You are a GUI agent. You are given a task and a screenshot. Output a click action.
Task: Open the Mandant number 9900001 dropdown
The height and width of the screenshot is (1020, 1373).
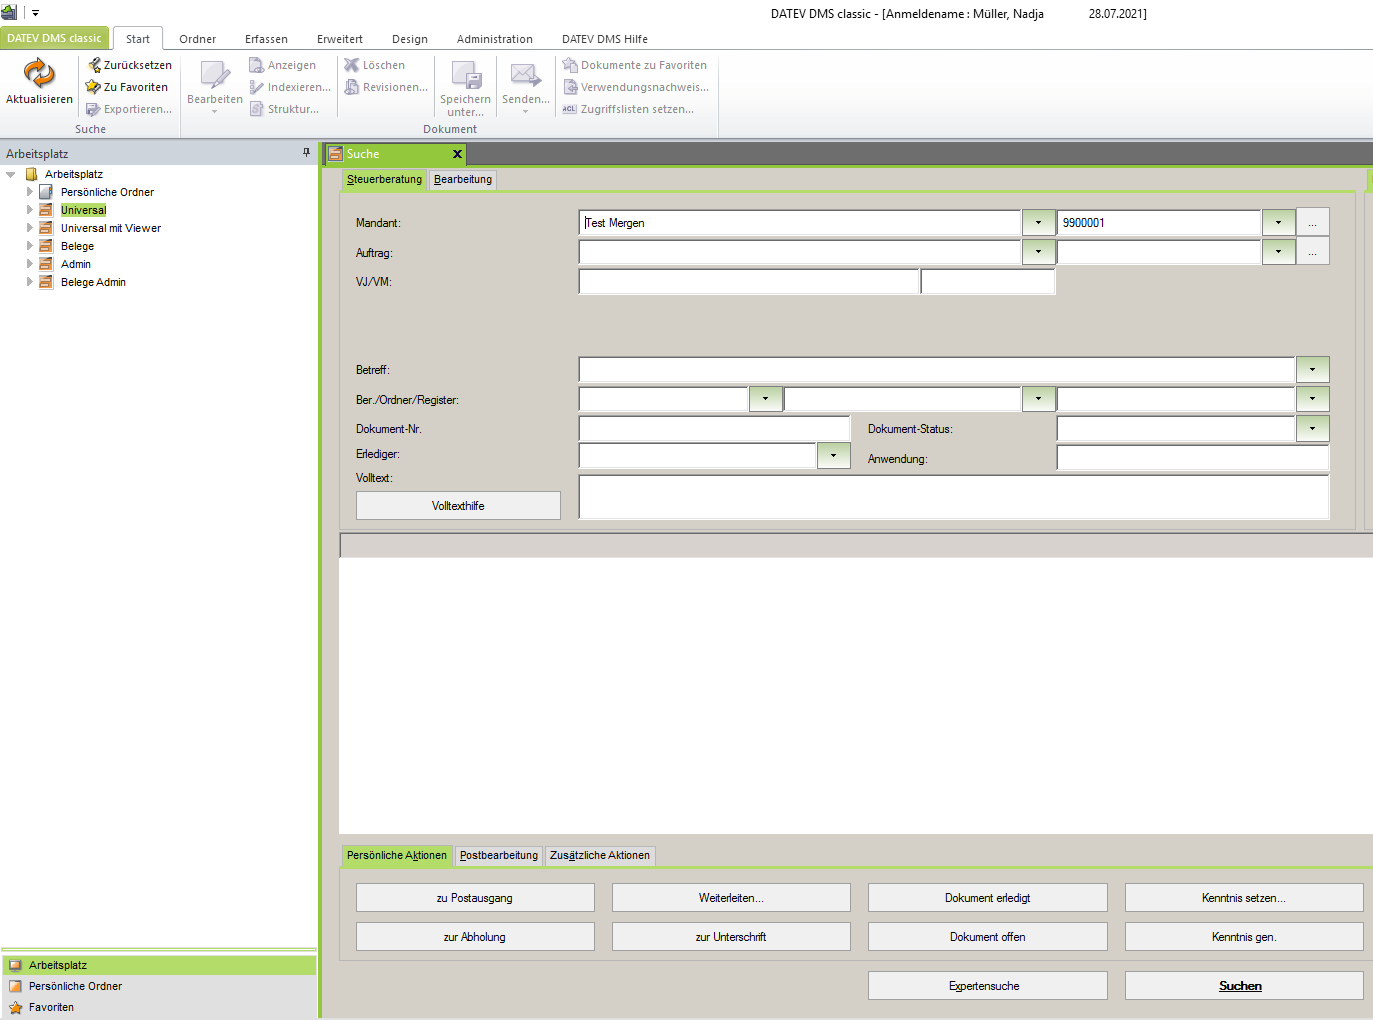pos(1278,223)
